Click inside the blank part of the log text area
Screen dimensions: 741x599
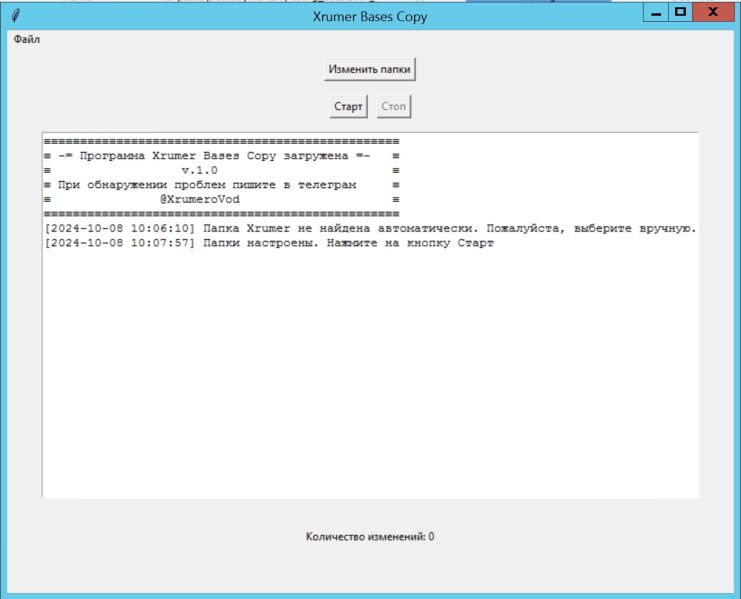[370, 373]
